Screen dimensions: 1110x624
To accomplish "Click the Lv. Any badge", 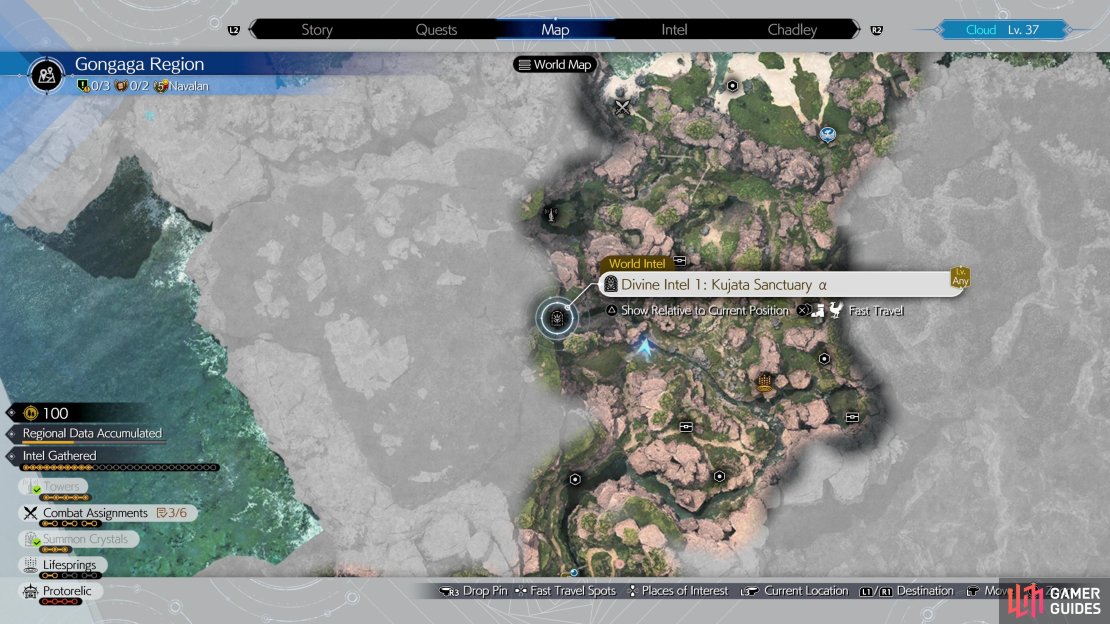I will (x=960, y=277).
